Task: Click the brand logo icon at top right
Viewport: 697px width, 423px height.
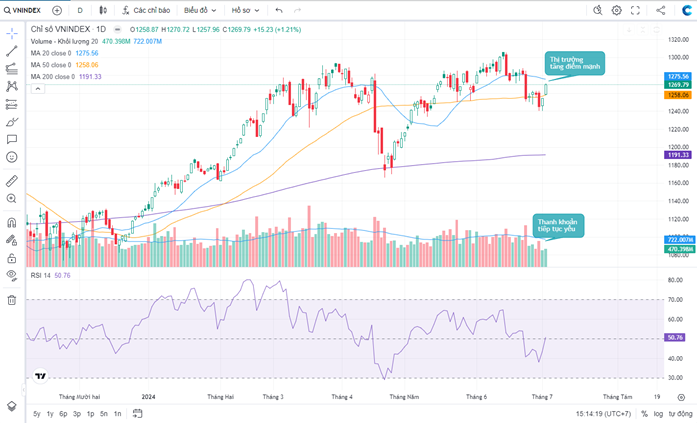Action: pyautogui.click(x=687, y=10)
